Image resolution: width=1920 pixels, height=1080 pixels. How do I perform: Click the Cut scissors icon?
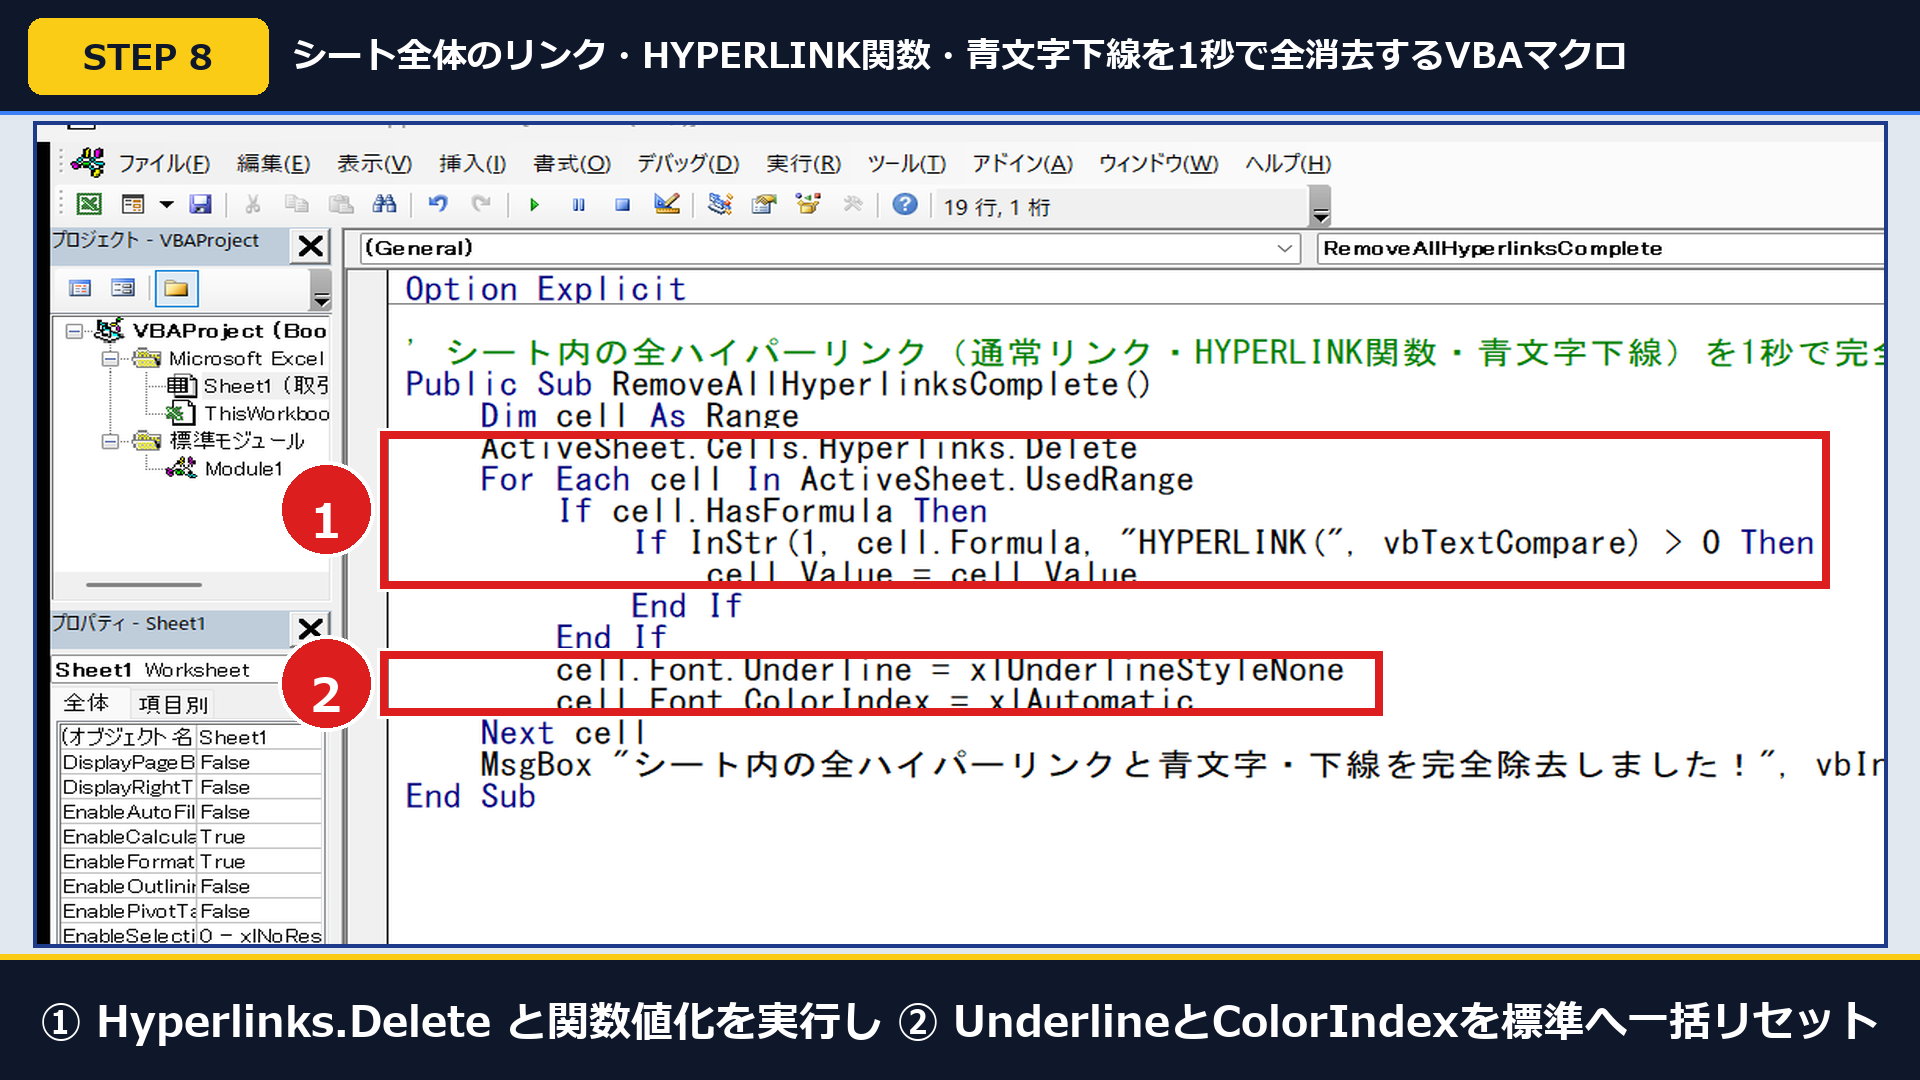tap(253, 205)
